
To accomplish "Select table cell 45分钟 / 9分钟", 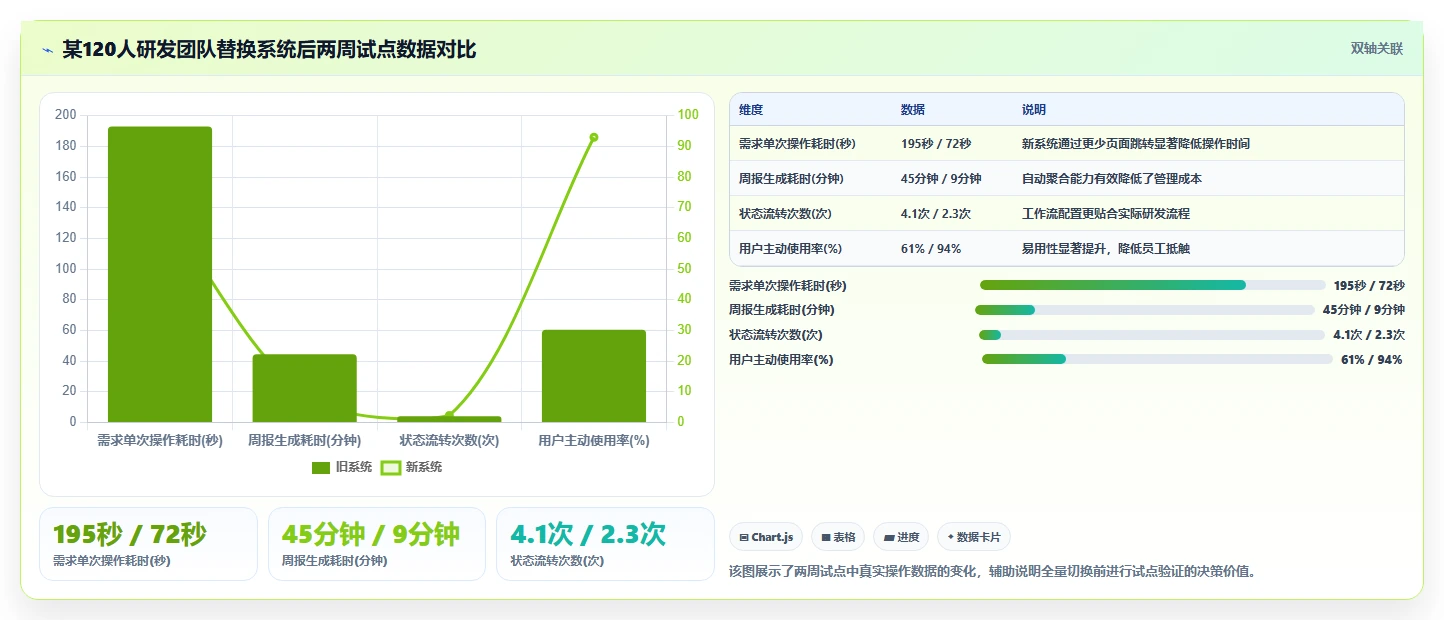I will tap(941, 179).
